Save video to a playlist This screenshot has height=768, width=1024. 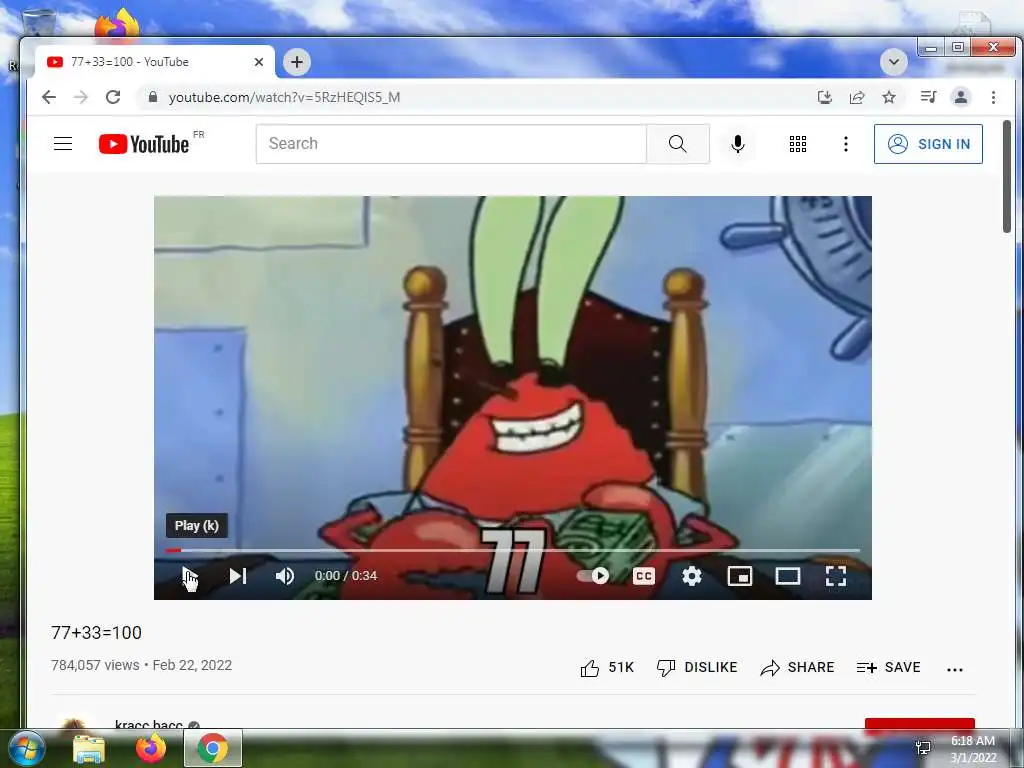tap(888, 667)
